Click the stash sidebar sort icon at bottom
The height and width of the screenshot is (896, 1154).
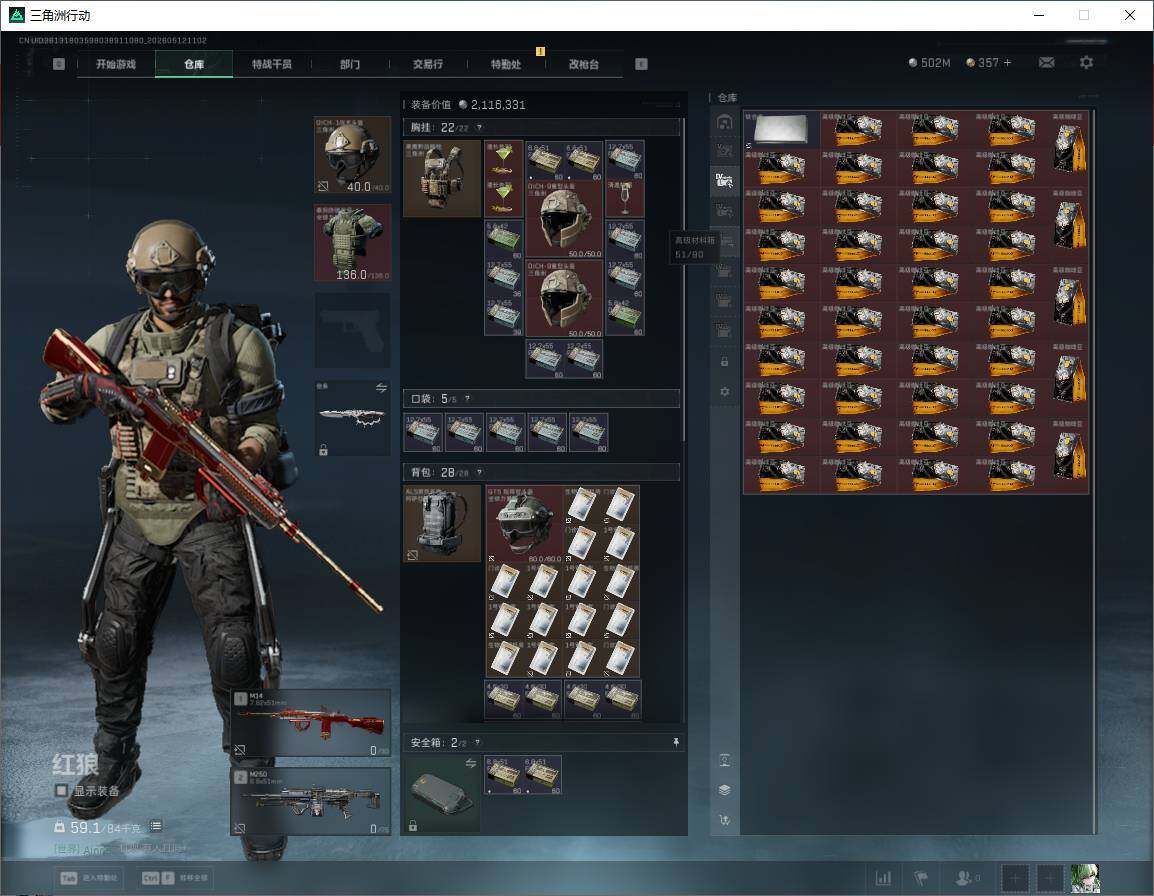(x=725, y=819)
